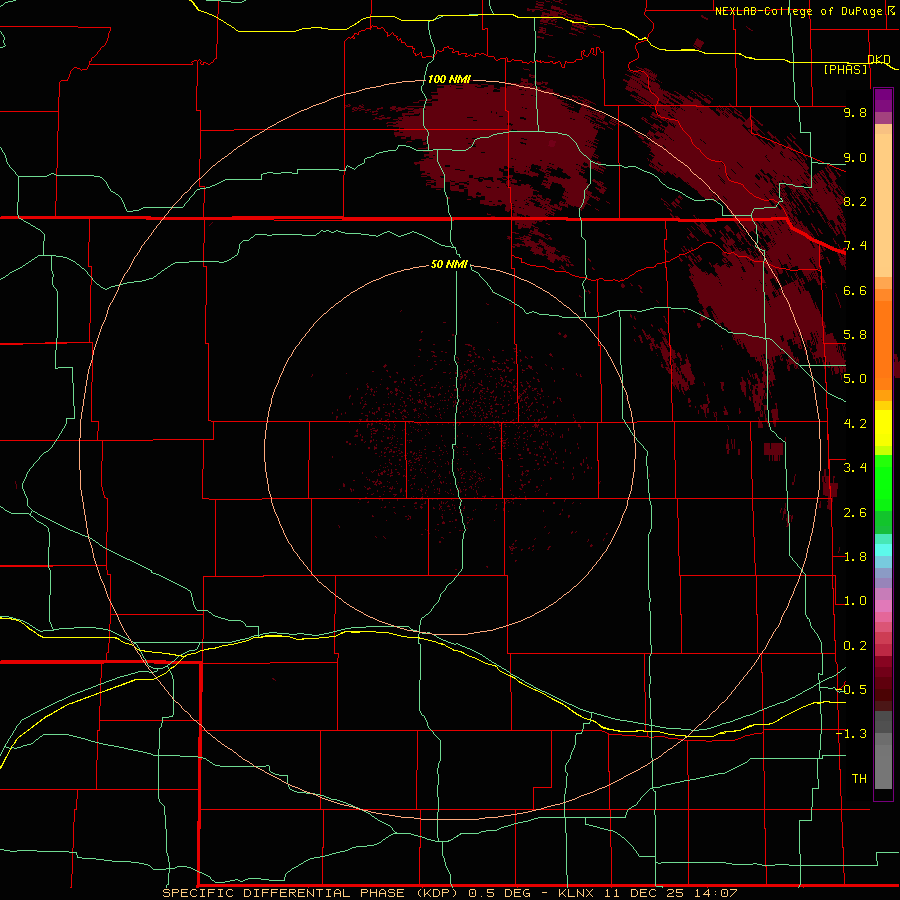Screen dimensions: 900x900
Task: Click the light peach color bar segment
Action: click(883, 205)
